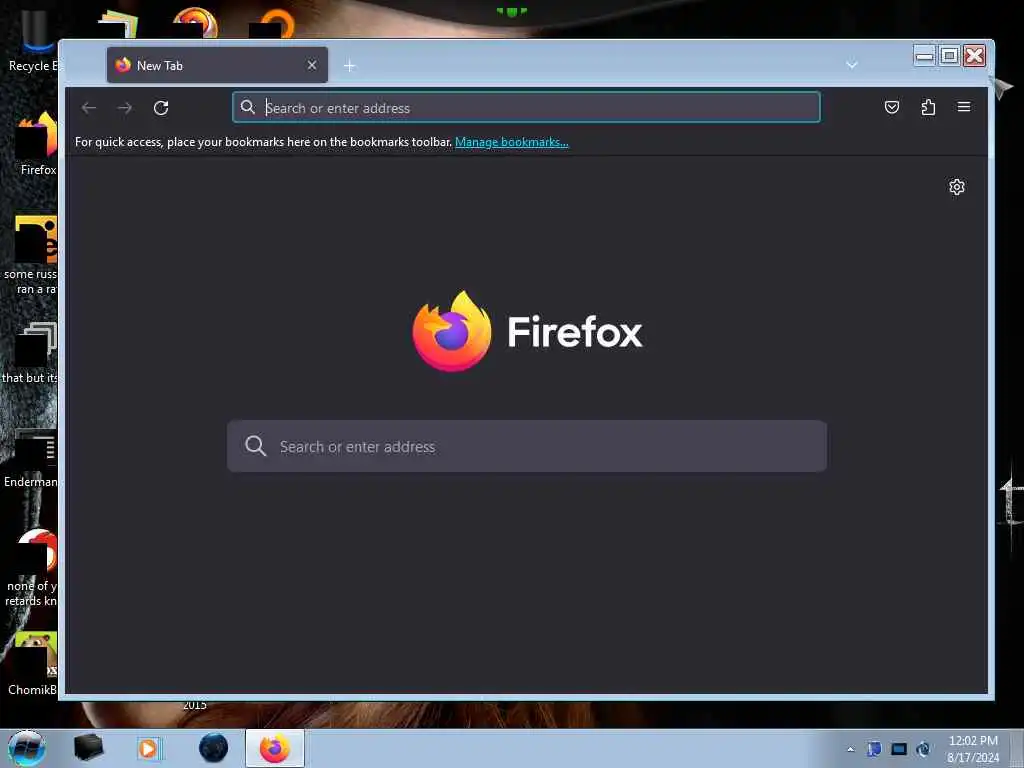Click the magnifier icon in the address bar
The width and height of the screenshot is (1024, 768).
coord(248,107)
